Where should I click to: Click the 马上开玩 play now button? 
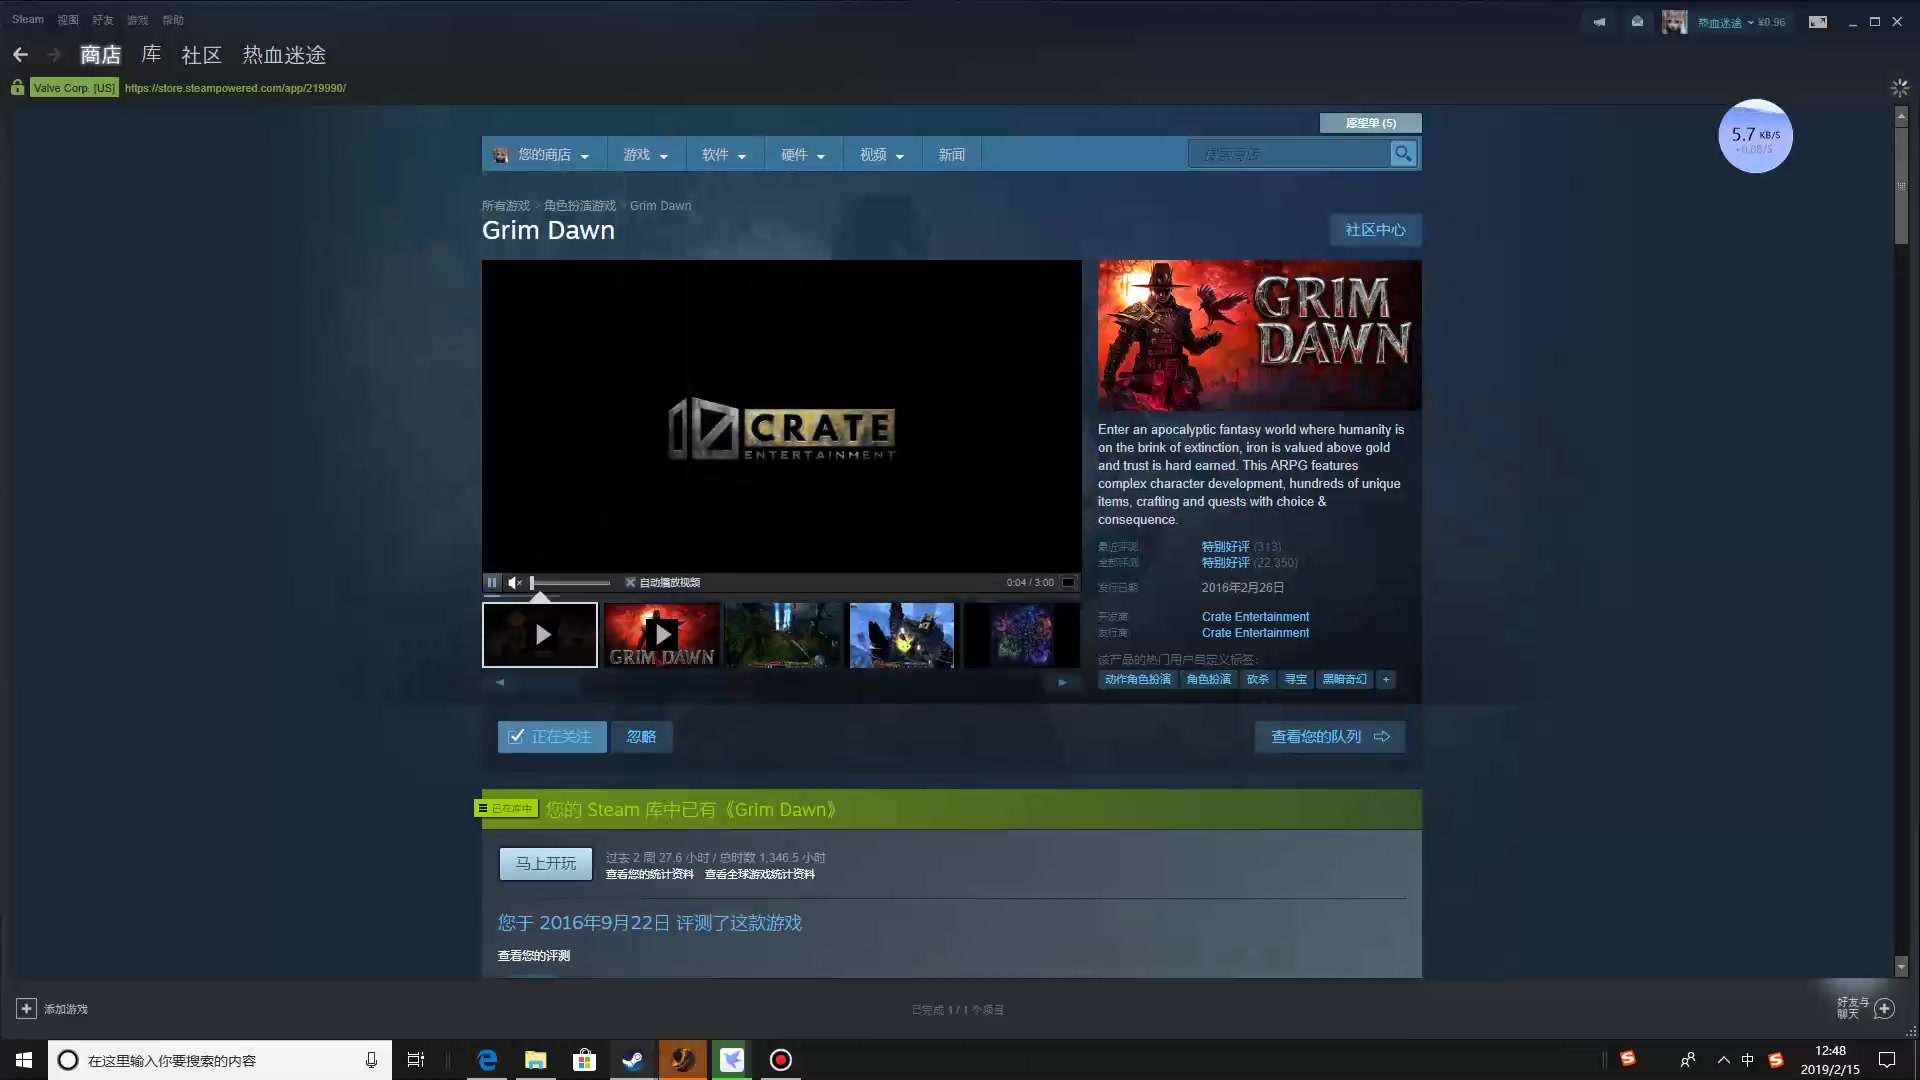coord(546,862)
